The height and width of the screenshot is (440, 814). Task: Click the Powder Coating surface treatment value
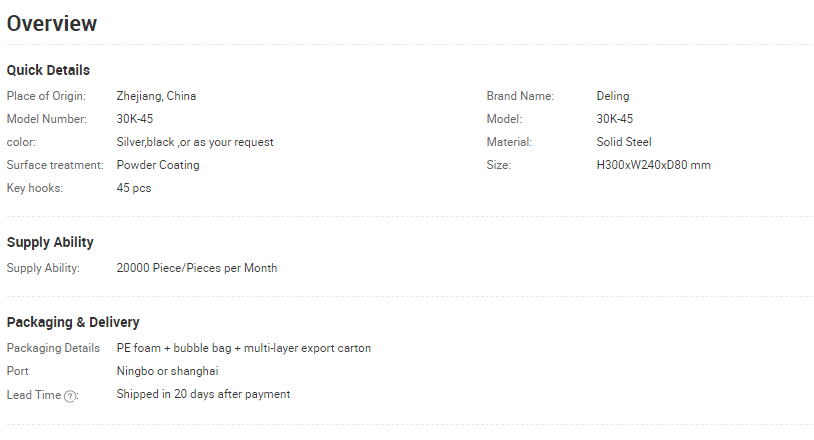158,165
